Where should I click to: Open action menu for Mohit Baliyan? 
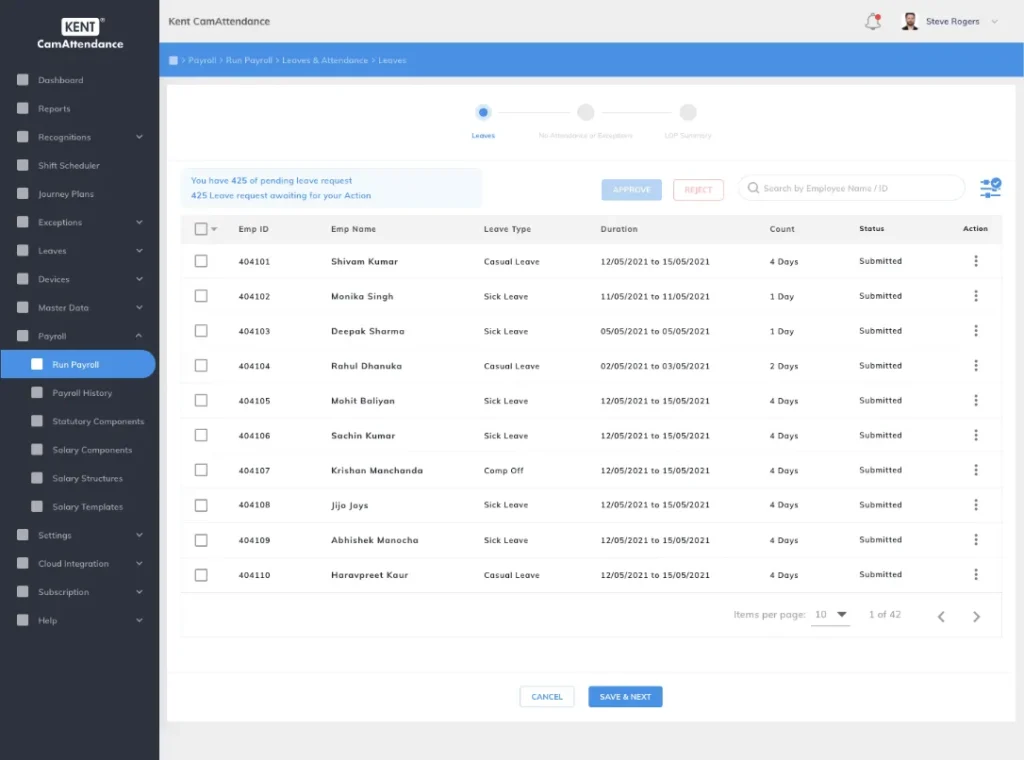[976, 400]
